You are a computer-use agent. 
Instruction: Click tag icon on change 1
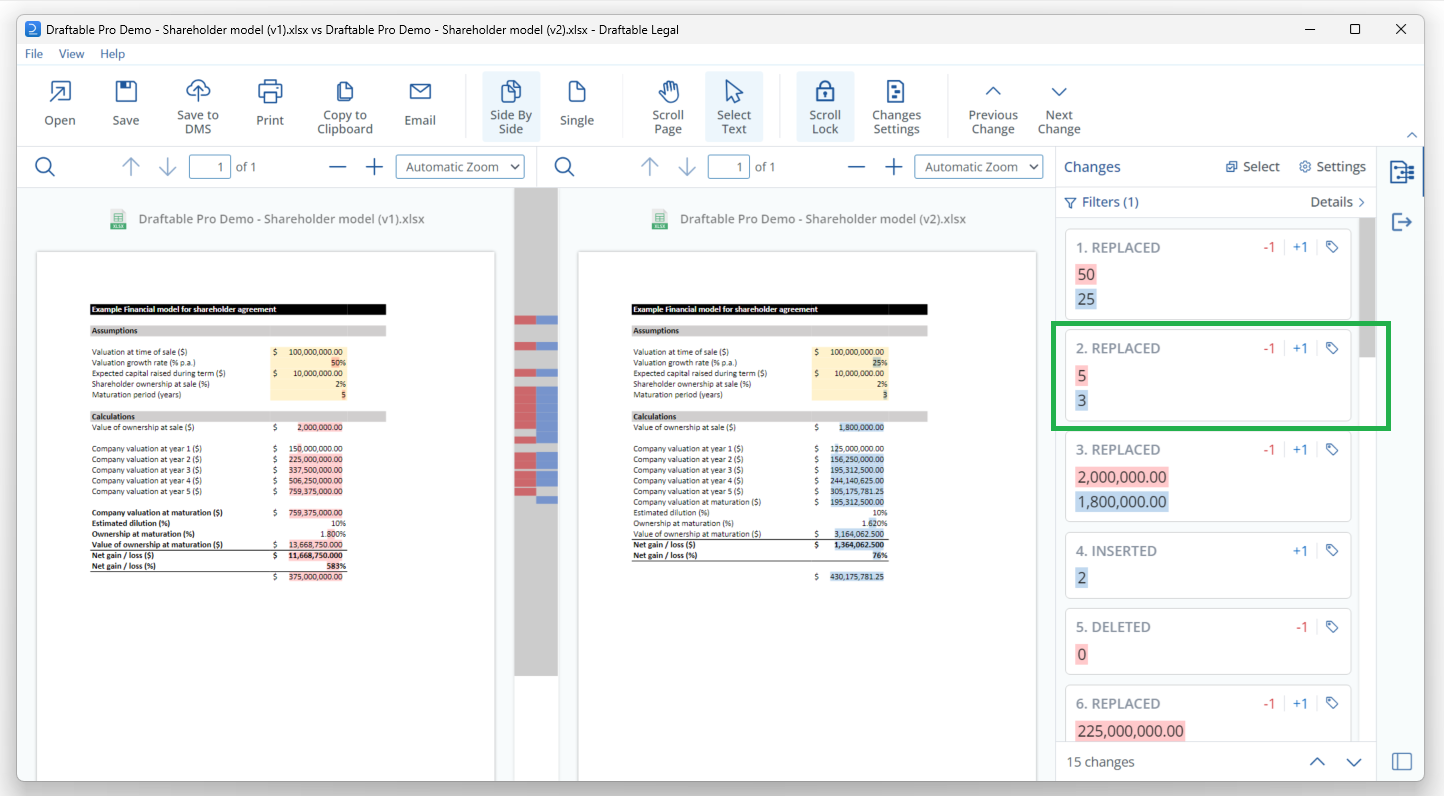(x=1331, y=247)
